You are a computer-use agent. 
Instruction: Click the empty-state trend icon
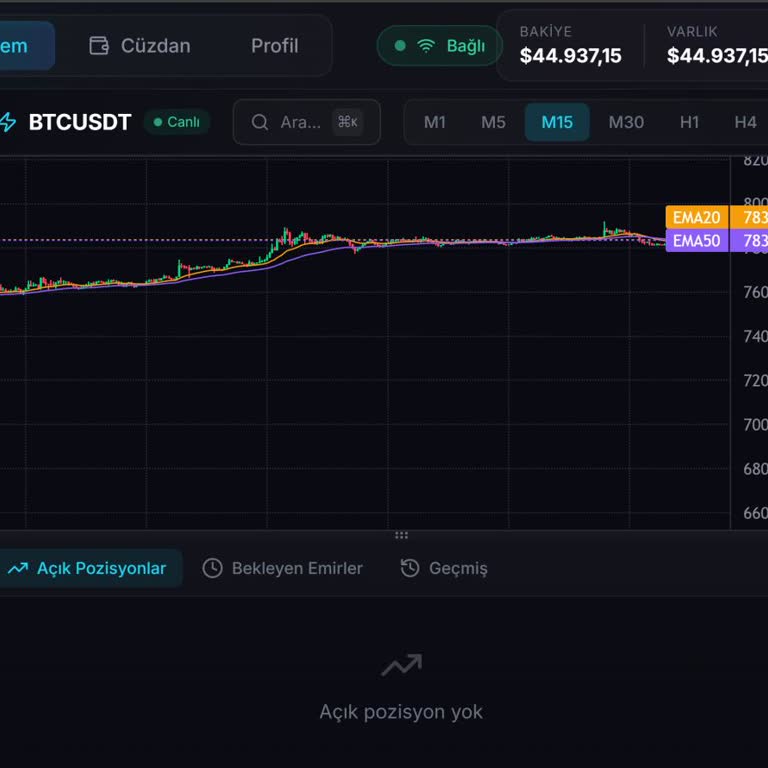coord(401,665)
